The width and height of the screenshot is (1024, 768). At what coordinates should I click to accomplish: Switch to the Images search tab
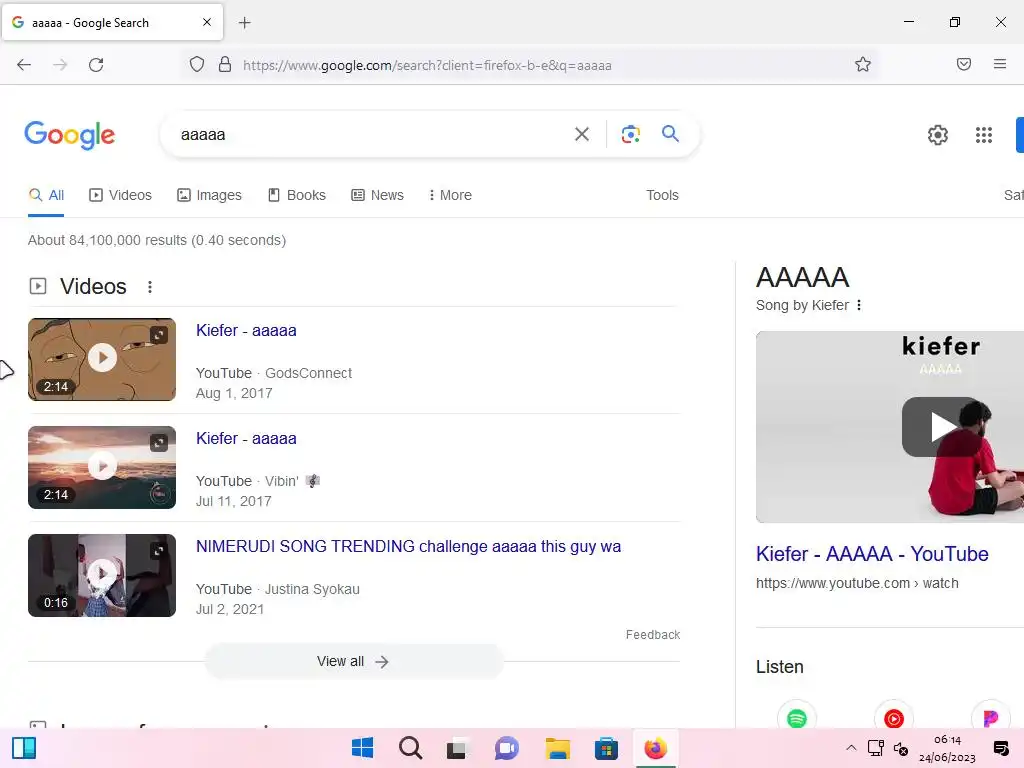point(209,195)
